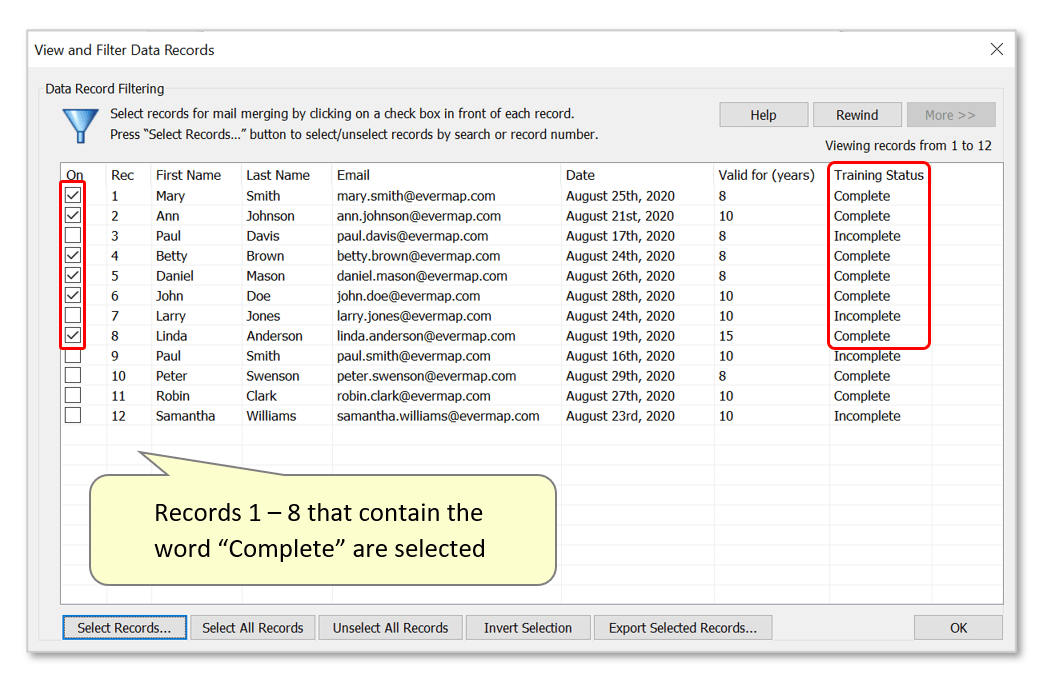
Task: Toggle the Linda Anderson record checkbox
Action: (x=73, y=335)
